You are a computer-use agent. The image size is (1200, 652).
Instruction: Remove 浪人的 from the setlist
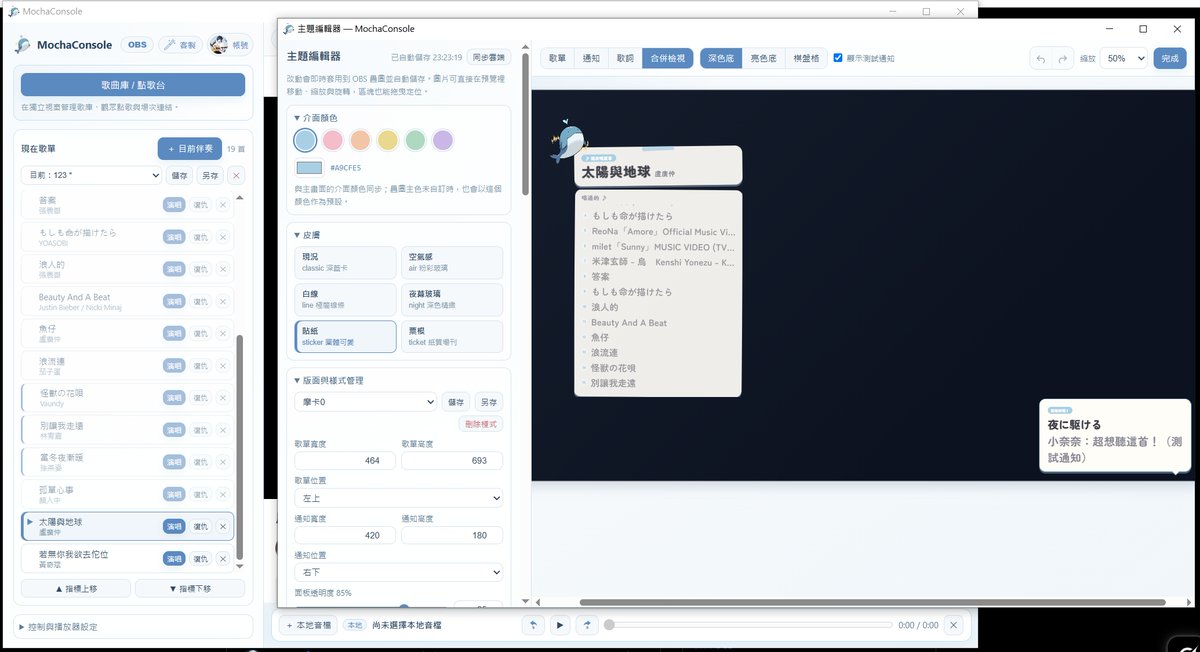(222, 269)
